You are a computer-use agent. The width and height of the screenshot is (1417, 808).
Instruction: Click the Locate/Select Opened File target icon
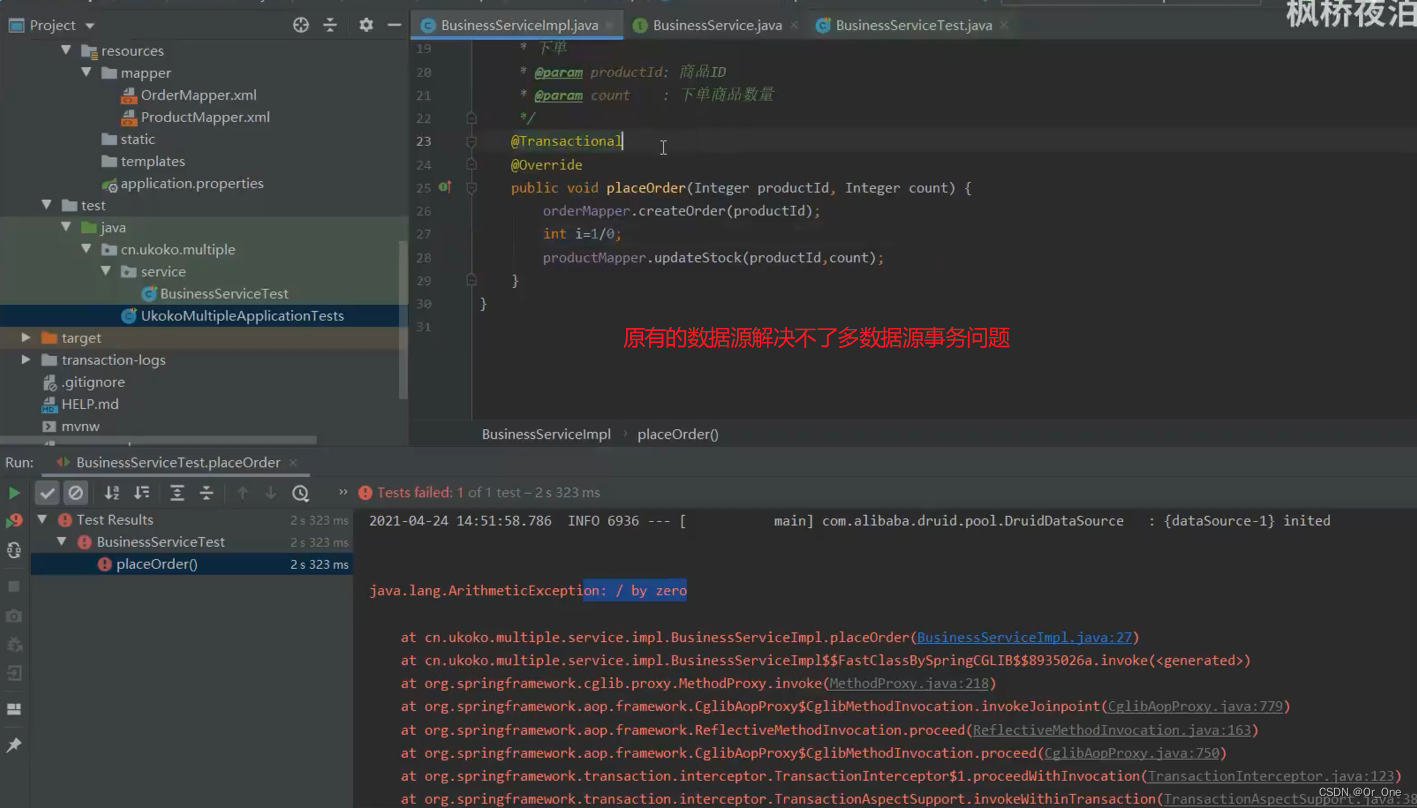pos(301,25)
